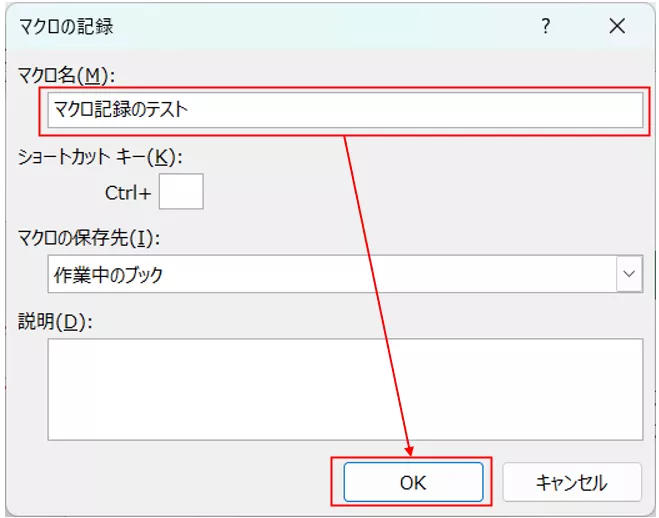Click the マクロの保存先(I) label
Viewport: 659px width, 518px height.
pos(89,238)
